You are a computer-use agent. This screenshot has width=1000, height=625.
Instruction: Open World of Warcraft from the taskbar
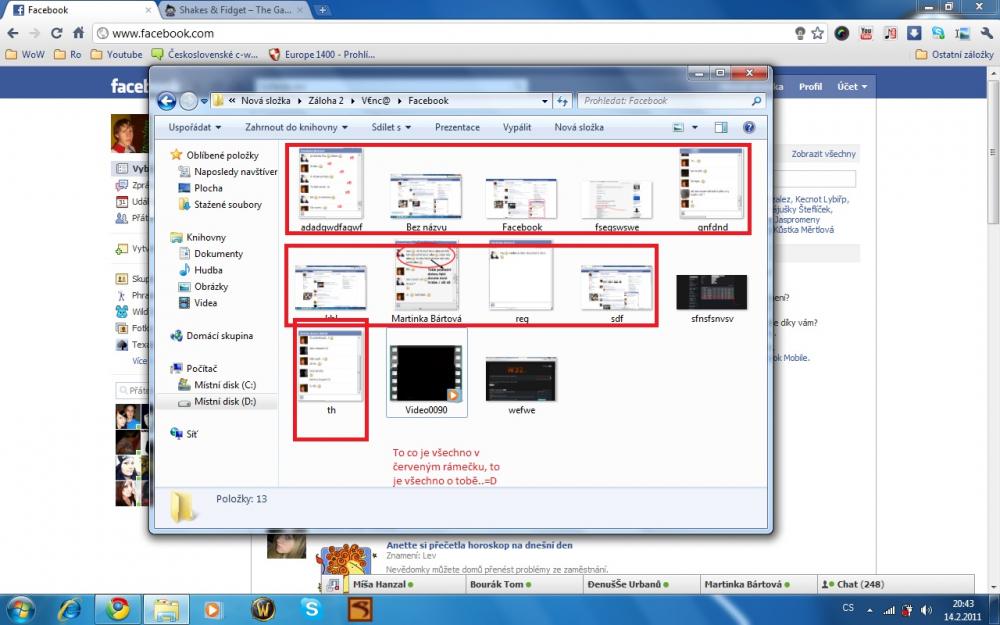[263, 610]
